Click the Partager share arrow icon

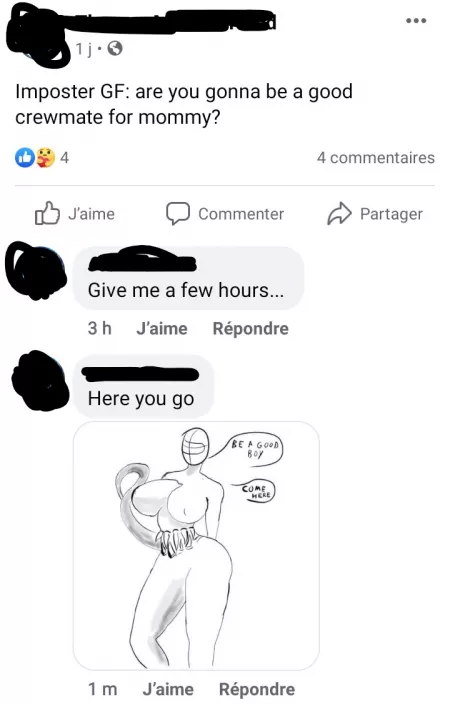tap(339, 214)
